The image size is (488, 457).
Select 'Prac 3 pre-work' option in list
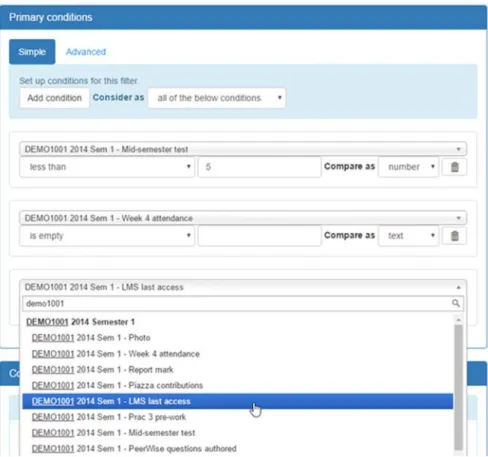[x=238, y=417]
